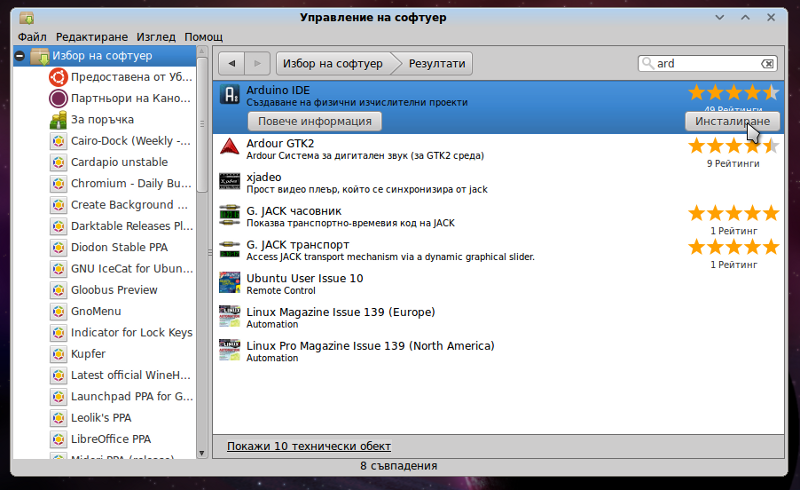Click the Ubuntu User Issue 10 icon
Viewport: 800px width, 490px height.
point(230,283)
